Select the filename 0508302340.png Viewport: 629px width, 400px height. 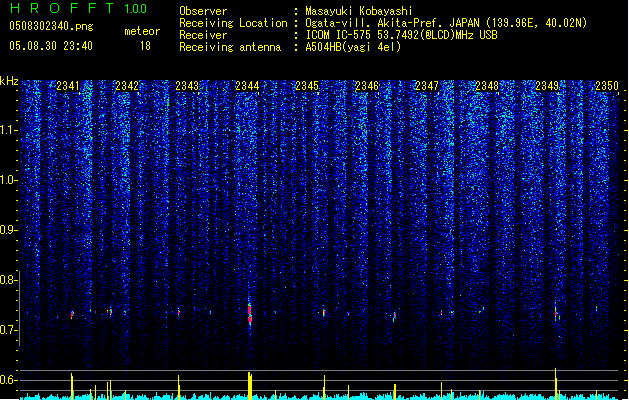pos(51,26)
